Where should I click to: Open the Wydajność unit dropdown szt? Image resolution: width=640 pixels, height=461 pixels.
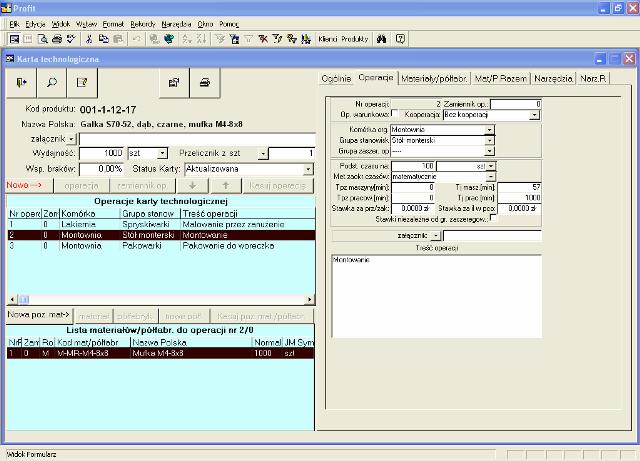coord(162,154)
